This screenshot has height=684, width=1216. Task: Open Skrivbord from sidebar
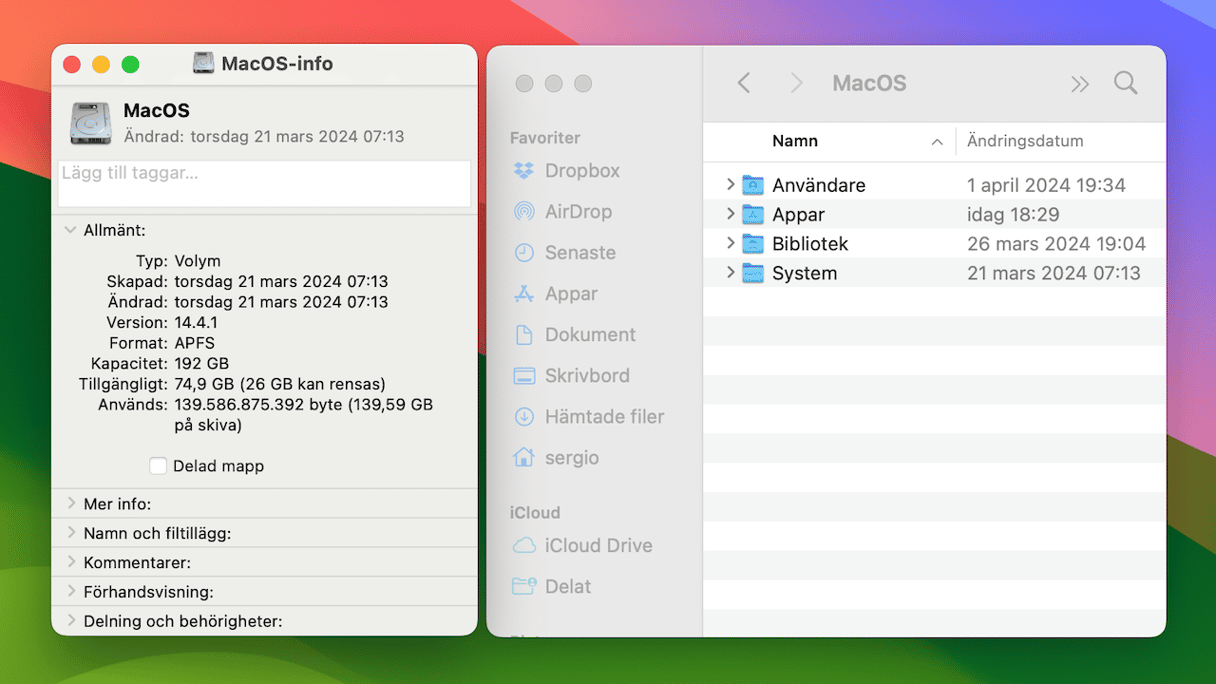[587, 376]
